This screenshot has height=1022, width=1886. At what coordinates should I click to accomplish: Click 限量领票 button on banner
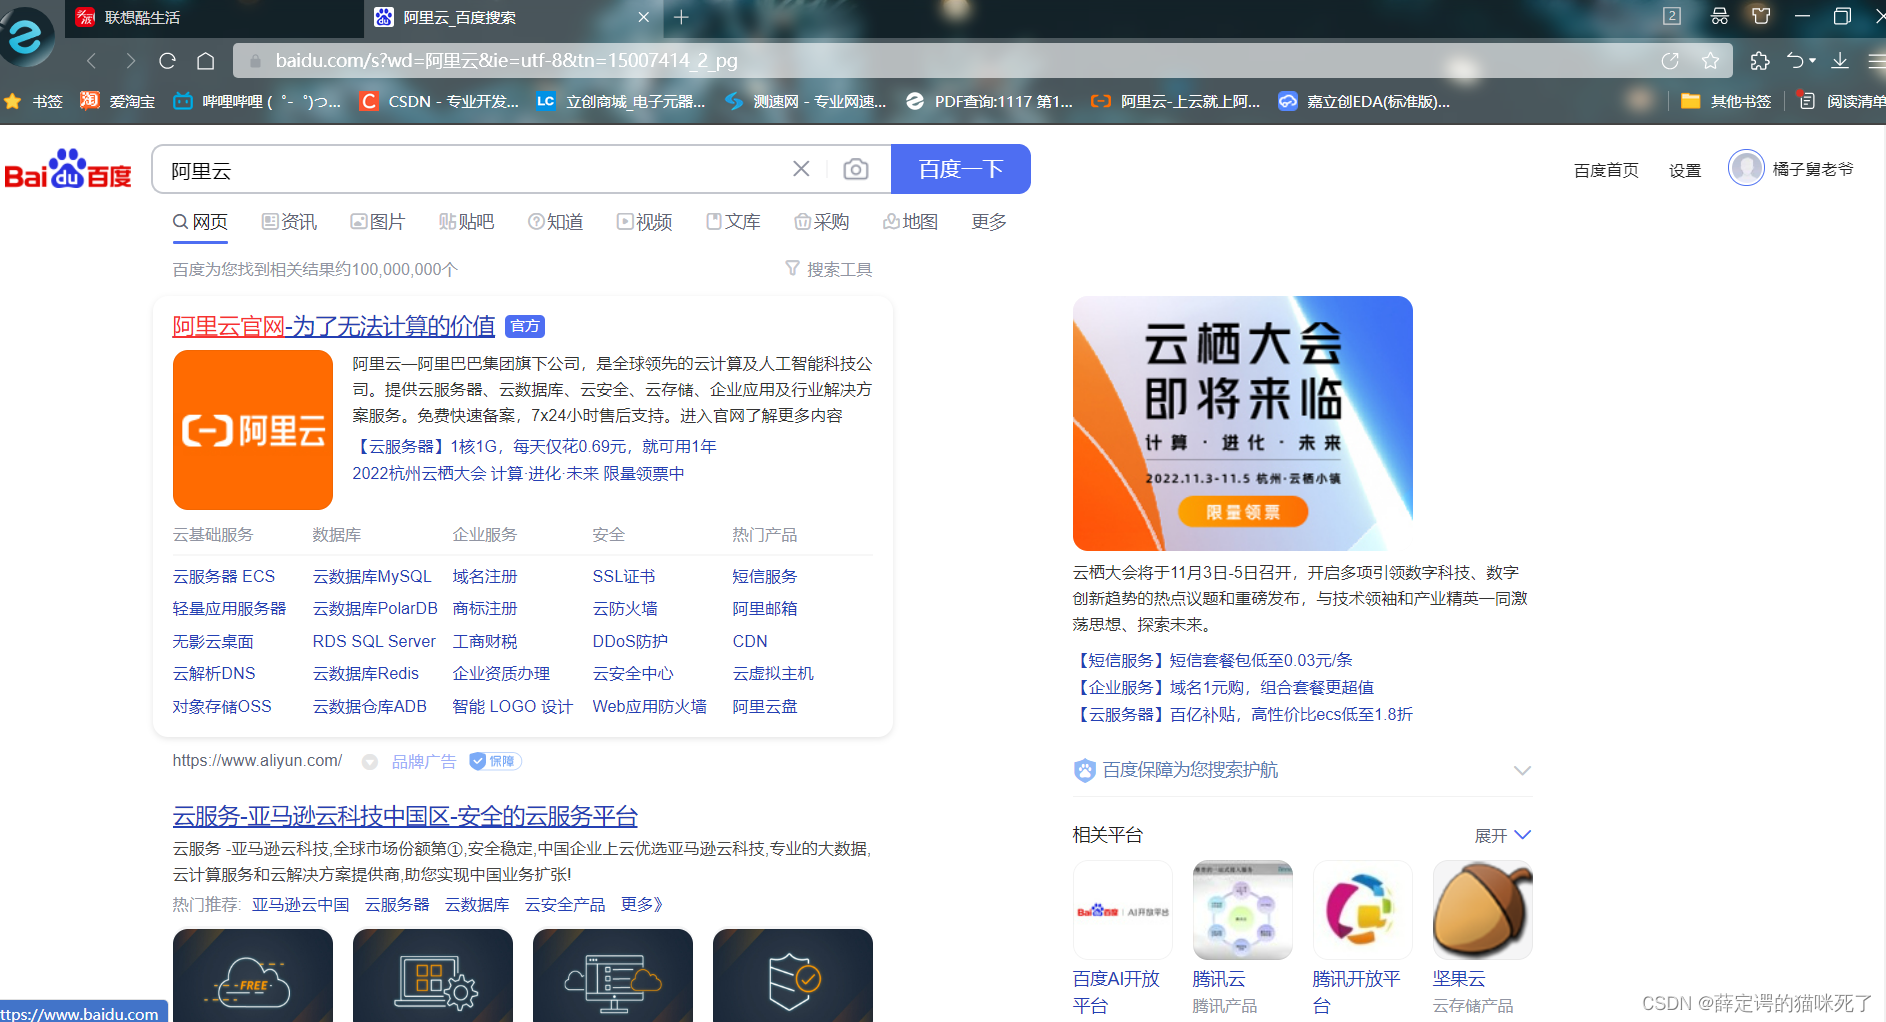pos(1243,512)
